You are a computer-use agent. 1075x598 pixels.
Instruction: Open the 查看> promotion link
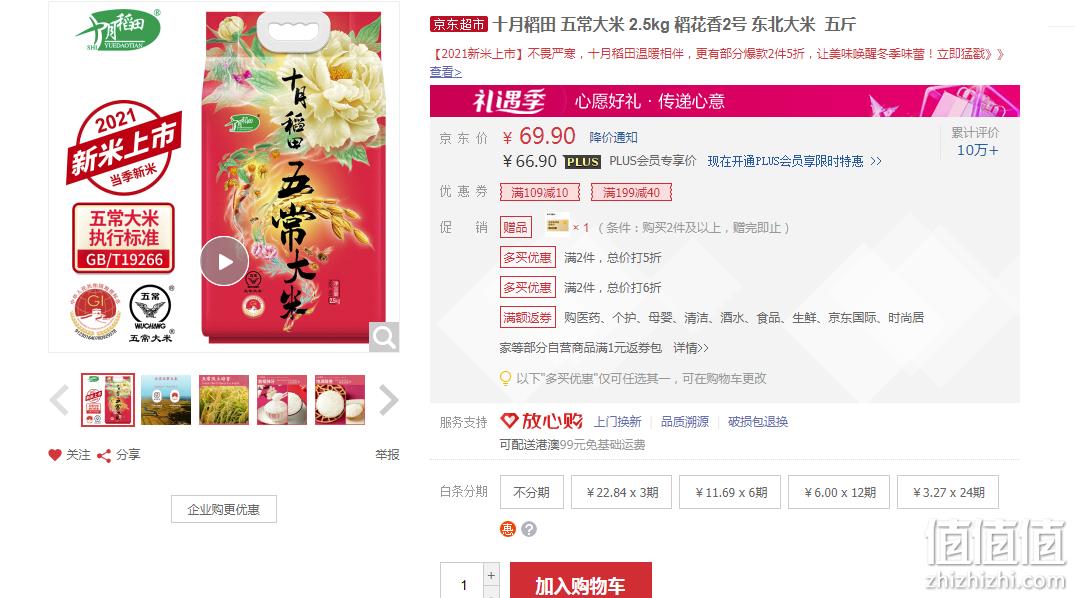[x=446, y=72]
